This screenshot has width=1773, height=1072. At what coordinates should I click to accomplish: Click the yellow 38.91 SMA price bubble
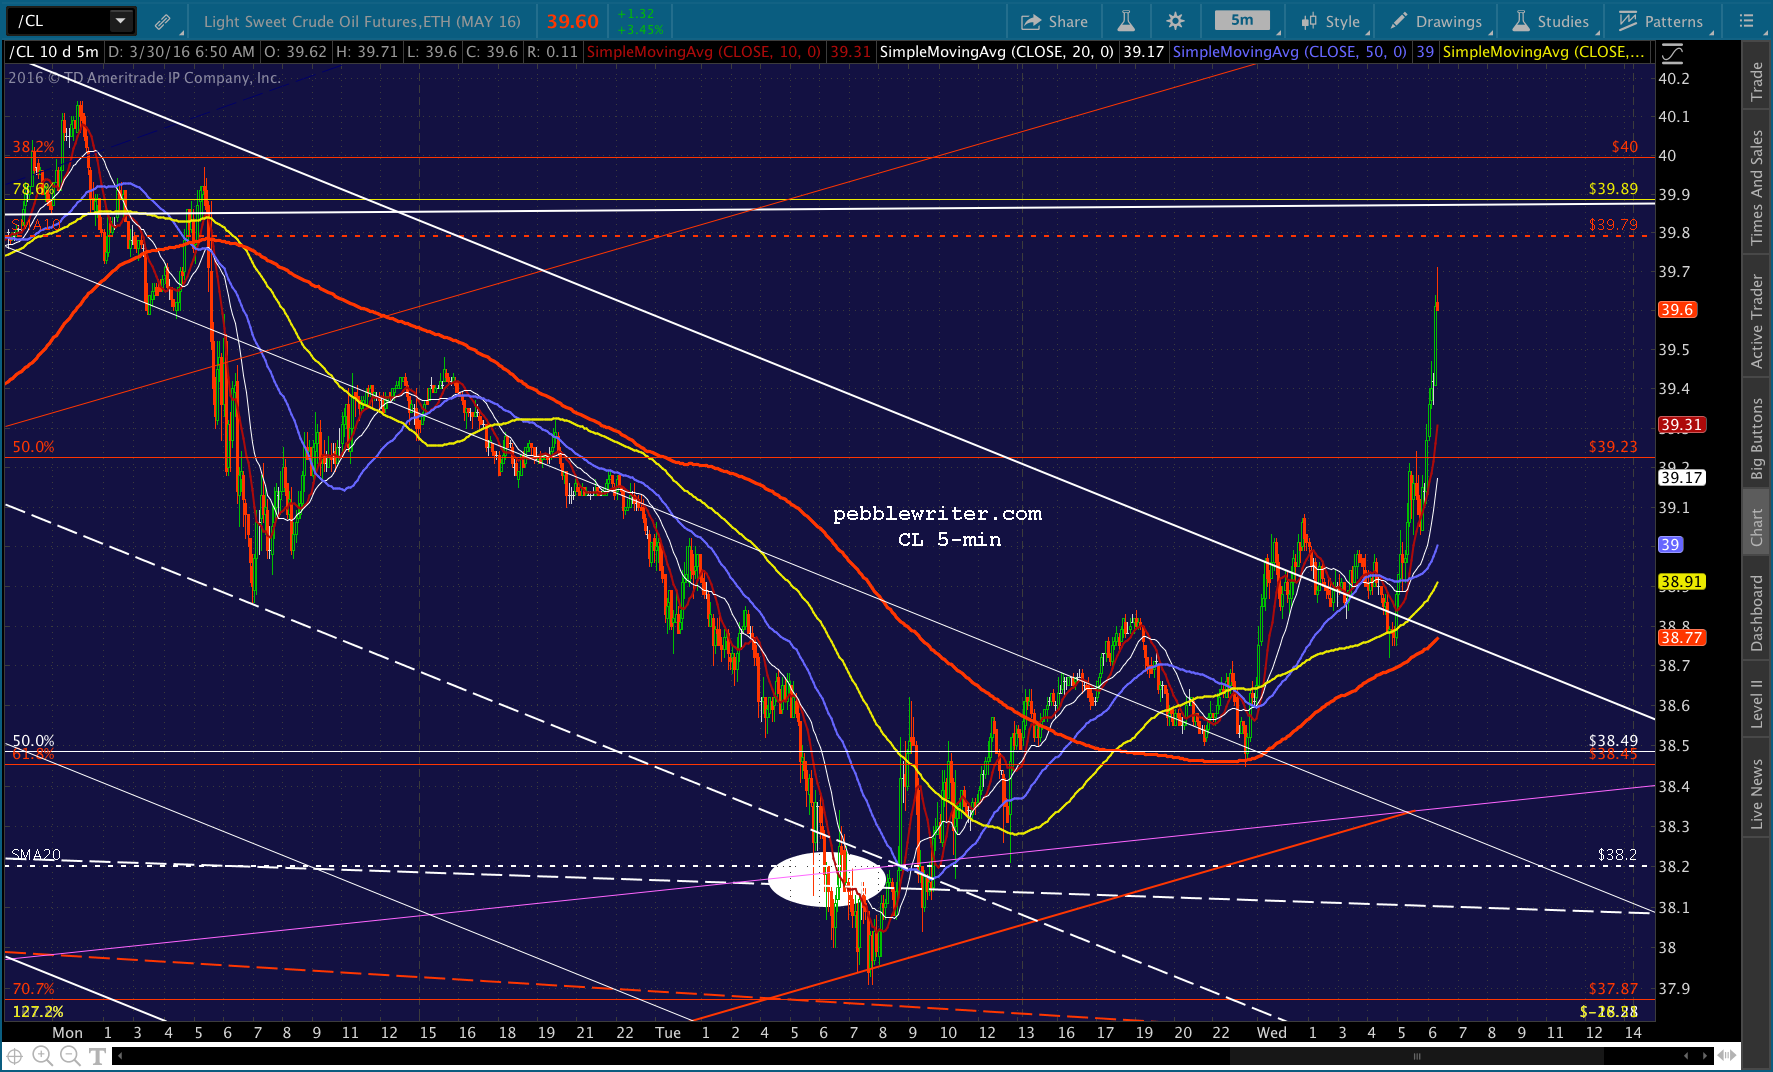tap(1682, 582)
